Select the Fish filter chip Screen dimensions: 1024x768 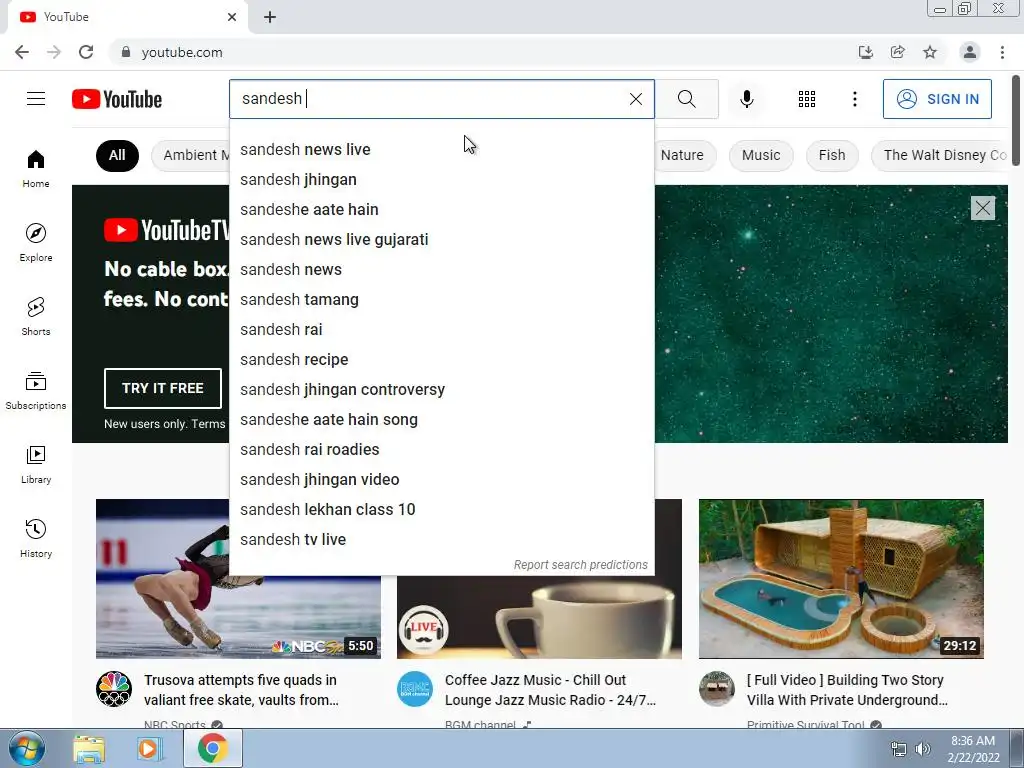click(x=832, y=155)
